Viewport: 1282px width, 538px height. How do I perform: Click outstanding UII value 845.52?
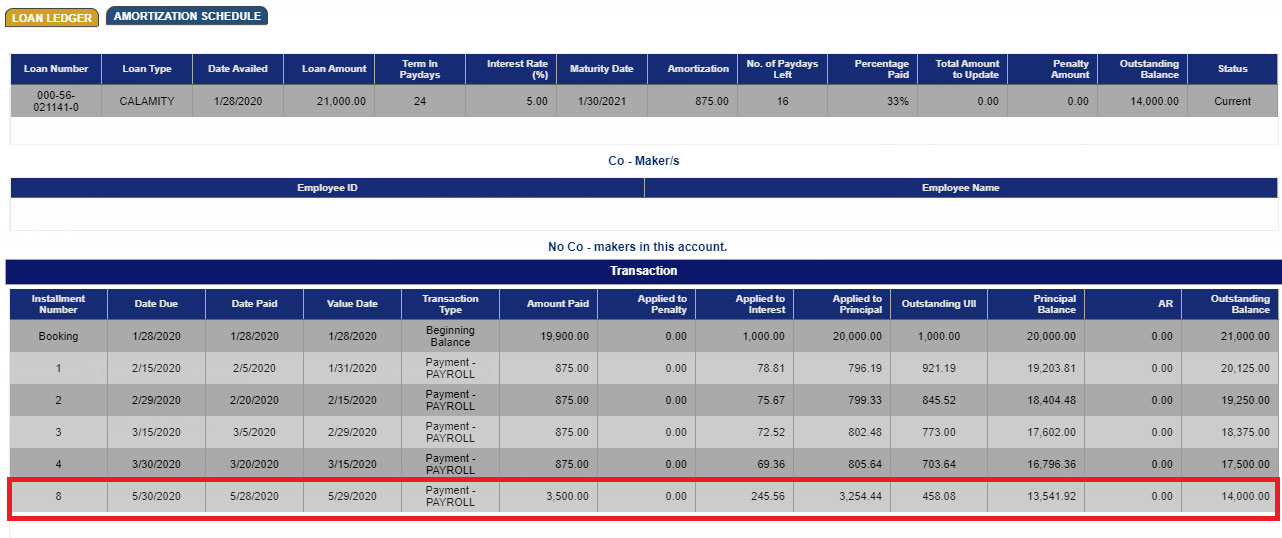pos(939,400)
